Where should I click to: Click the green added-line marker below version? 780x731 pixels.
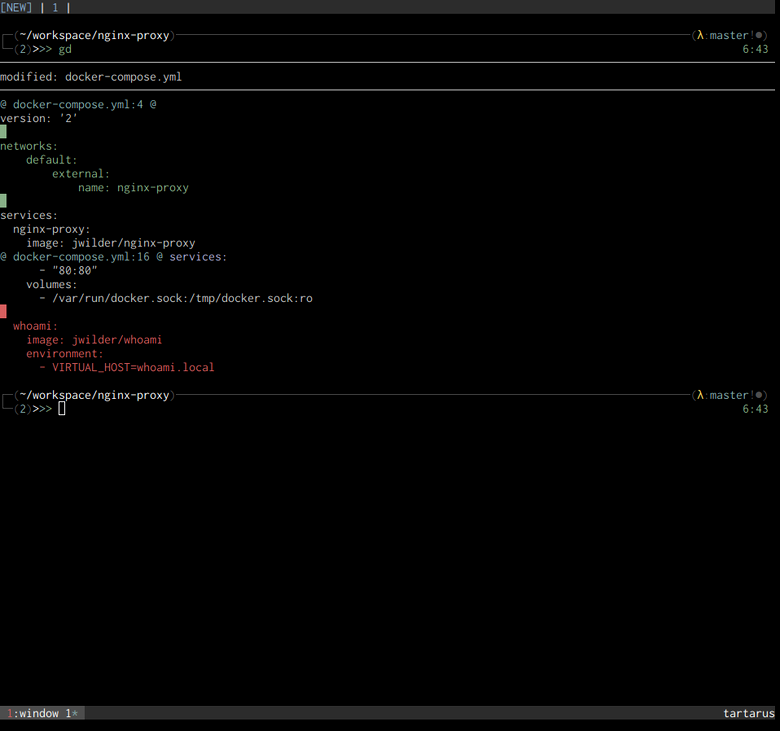coord(3,132)
